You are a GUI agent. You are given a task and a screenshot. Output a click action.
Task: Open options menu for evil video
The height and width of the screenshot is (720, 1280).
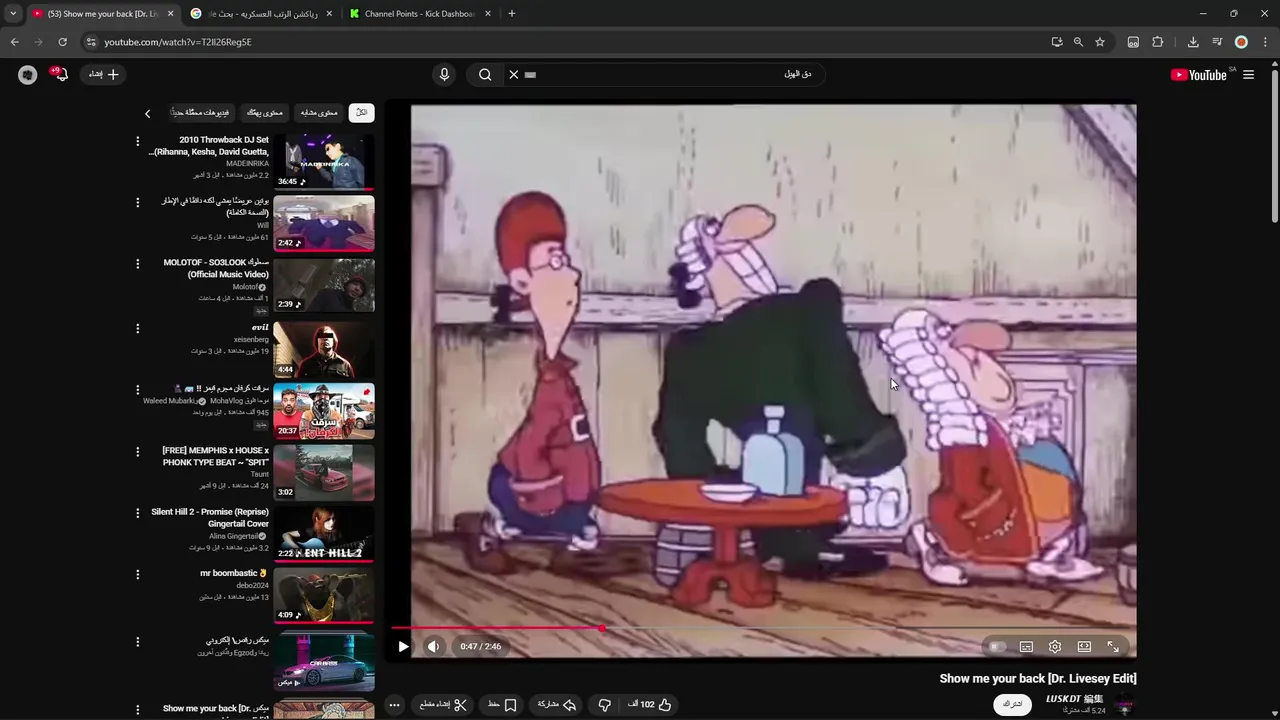[138, 328]
